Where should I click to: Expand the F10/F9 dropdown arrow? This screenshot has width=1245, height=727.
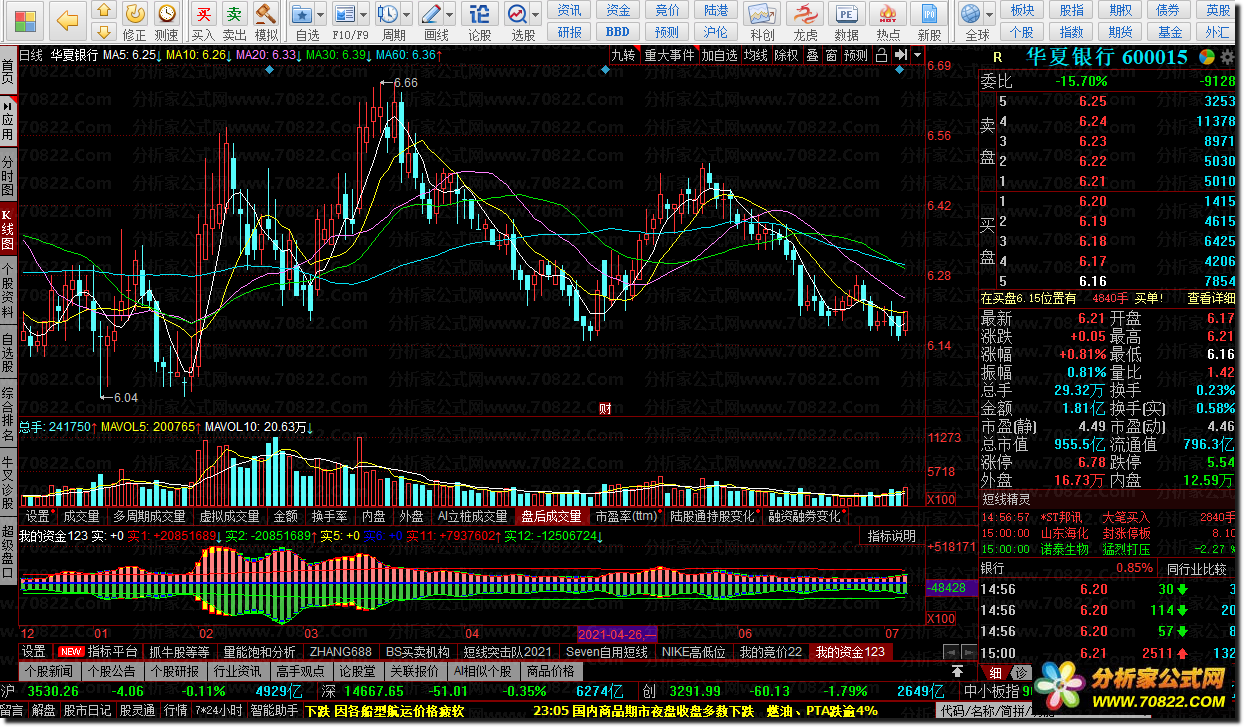coord(364,14)
